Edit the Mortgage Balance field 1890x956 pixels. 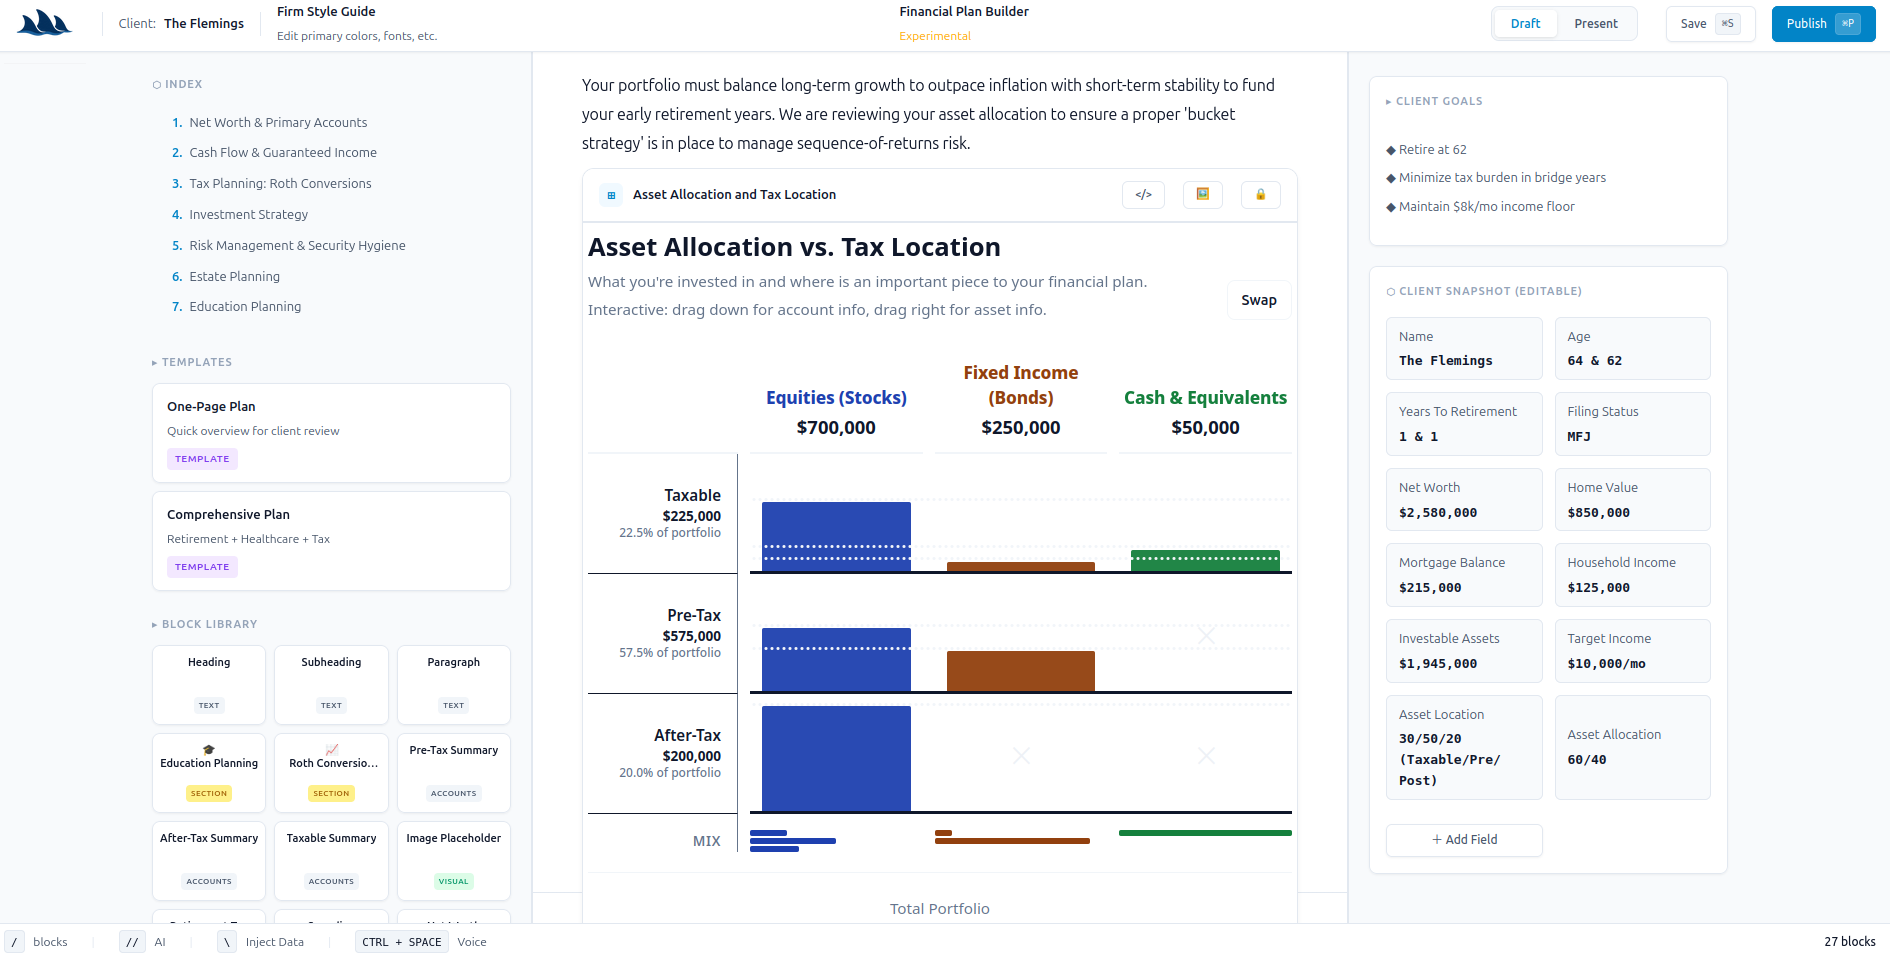pyautogui.click(x=1464, y=575)
